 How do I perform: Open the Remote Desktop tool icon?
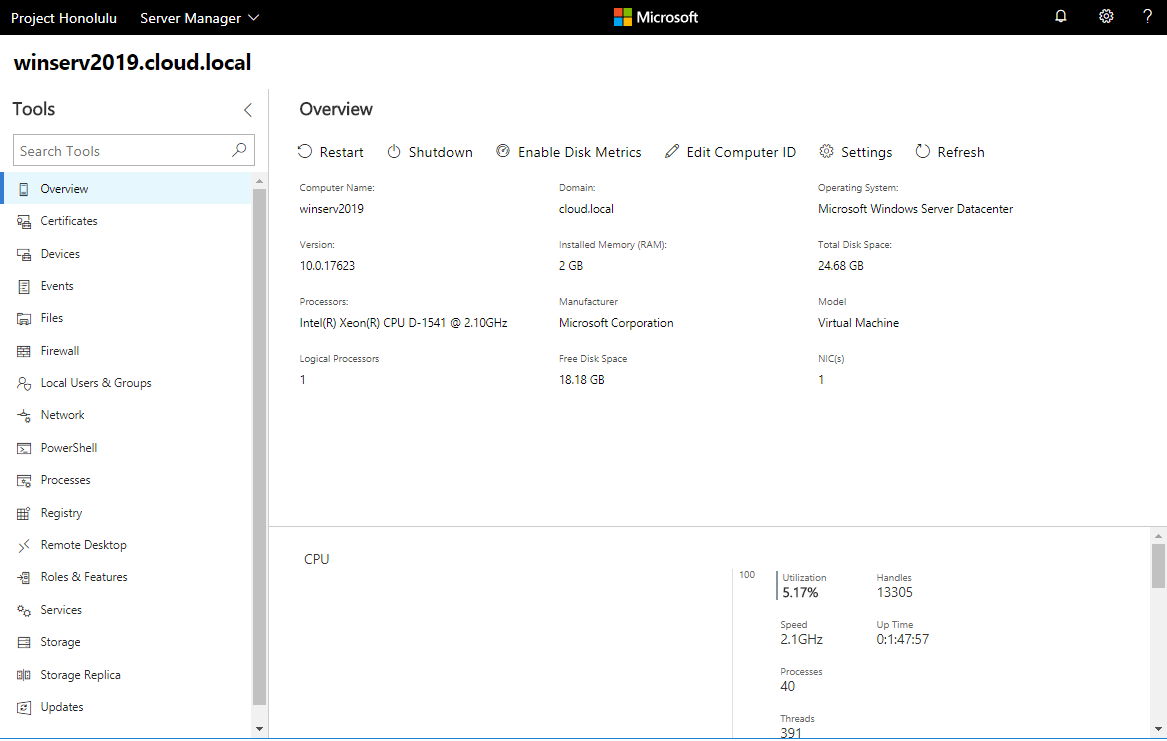tap(24, 546)
